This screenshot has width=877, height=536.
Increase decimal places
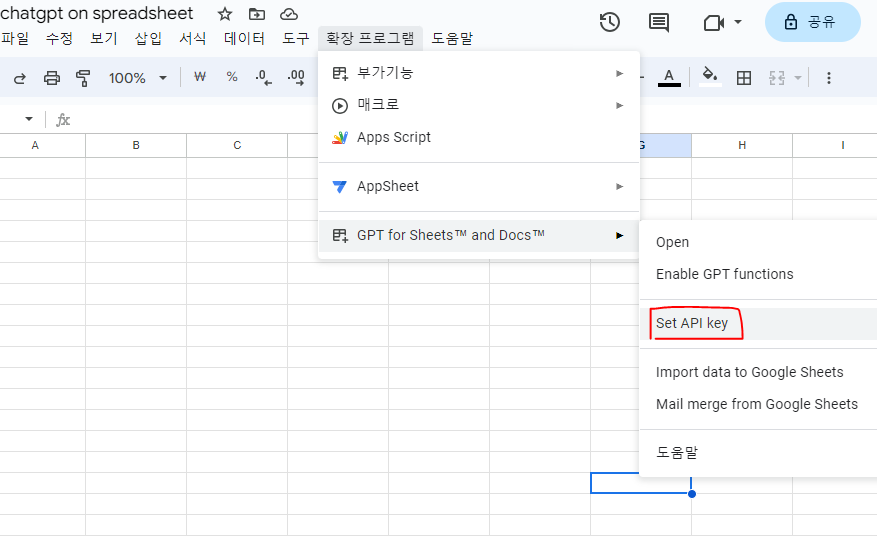(296, 77)
